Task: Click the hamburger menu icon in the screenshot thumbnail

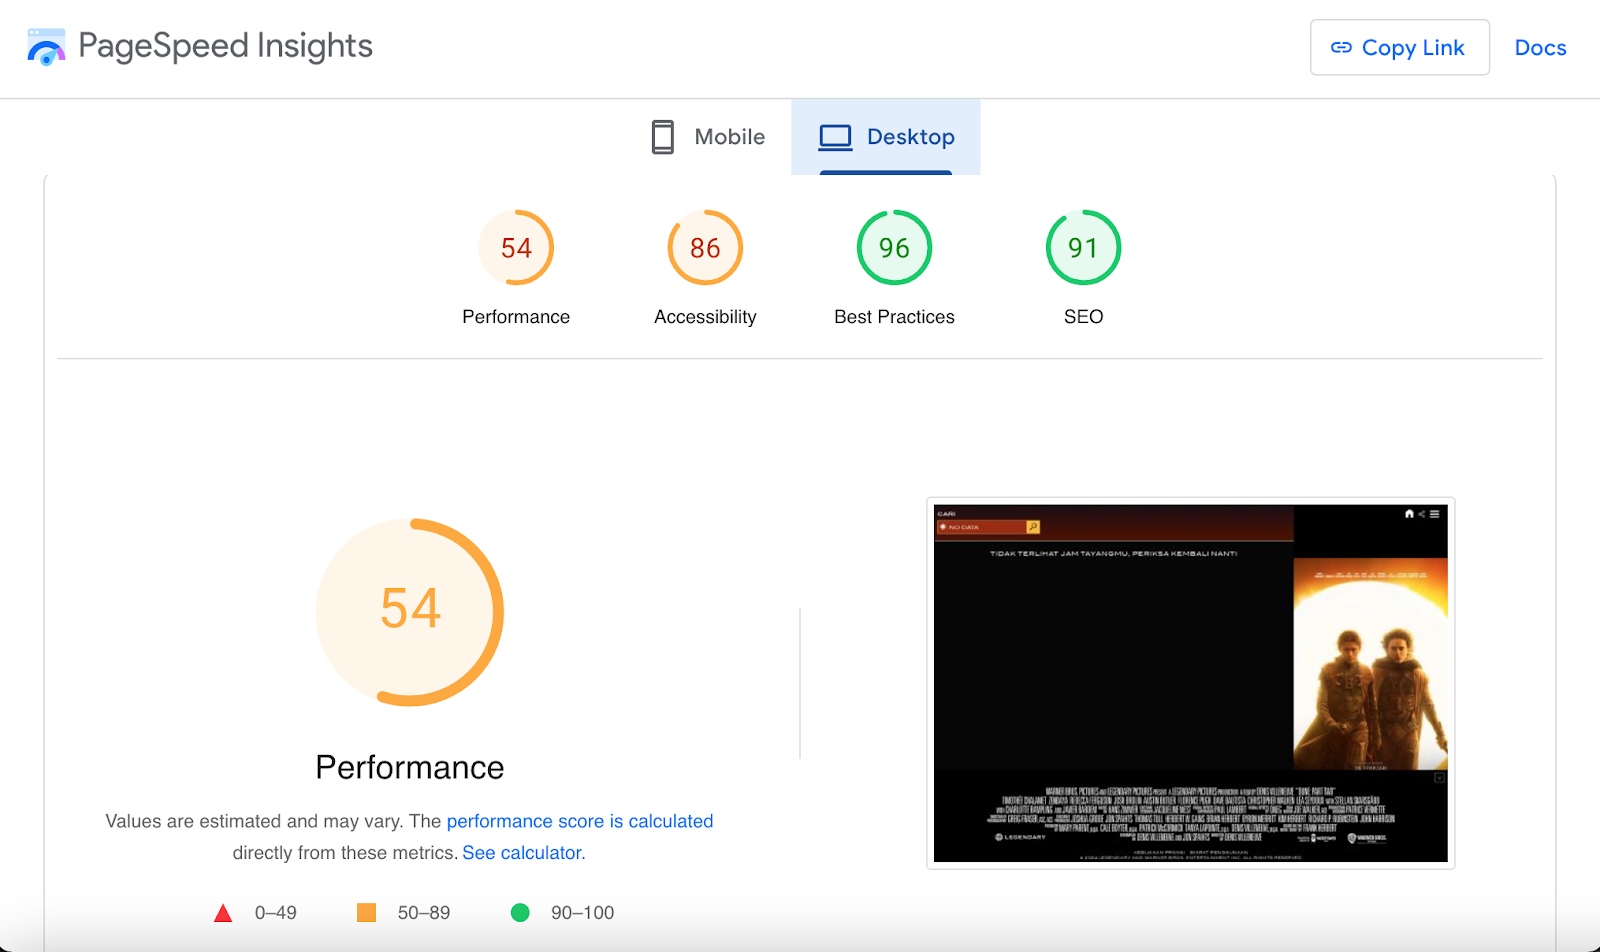Action: click(1434, 514)
